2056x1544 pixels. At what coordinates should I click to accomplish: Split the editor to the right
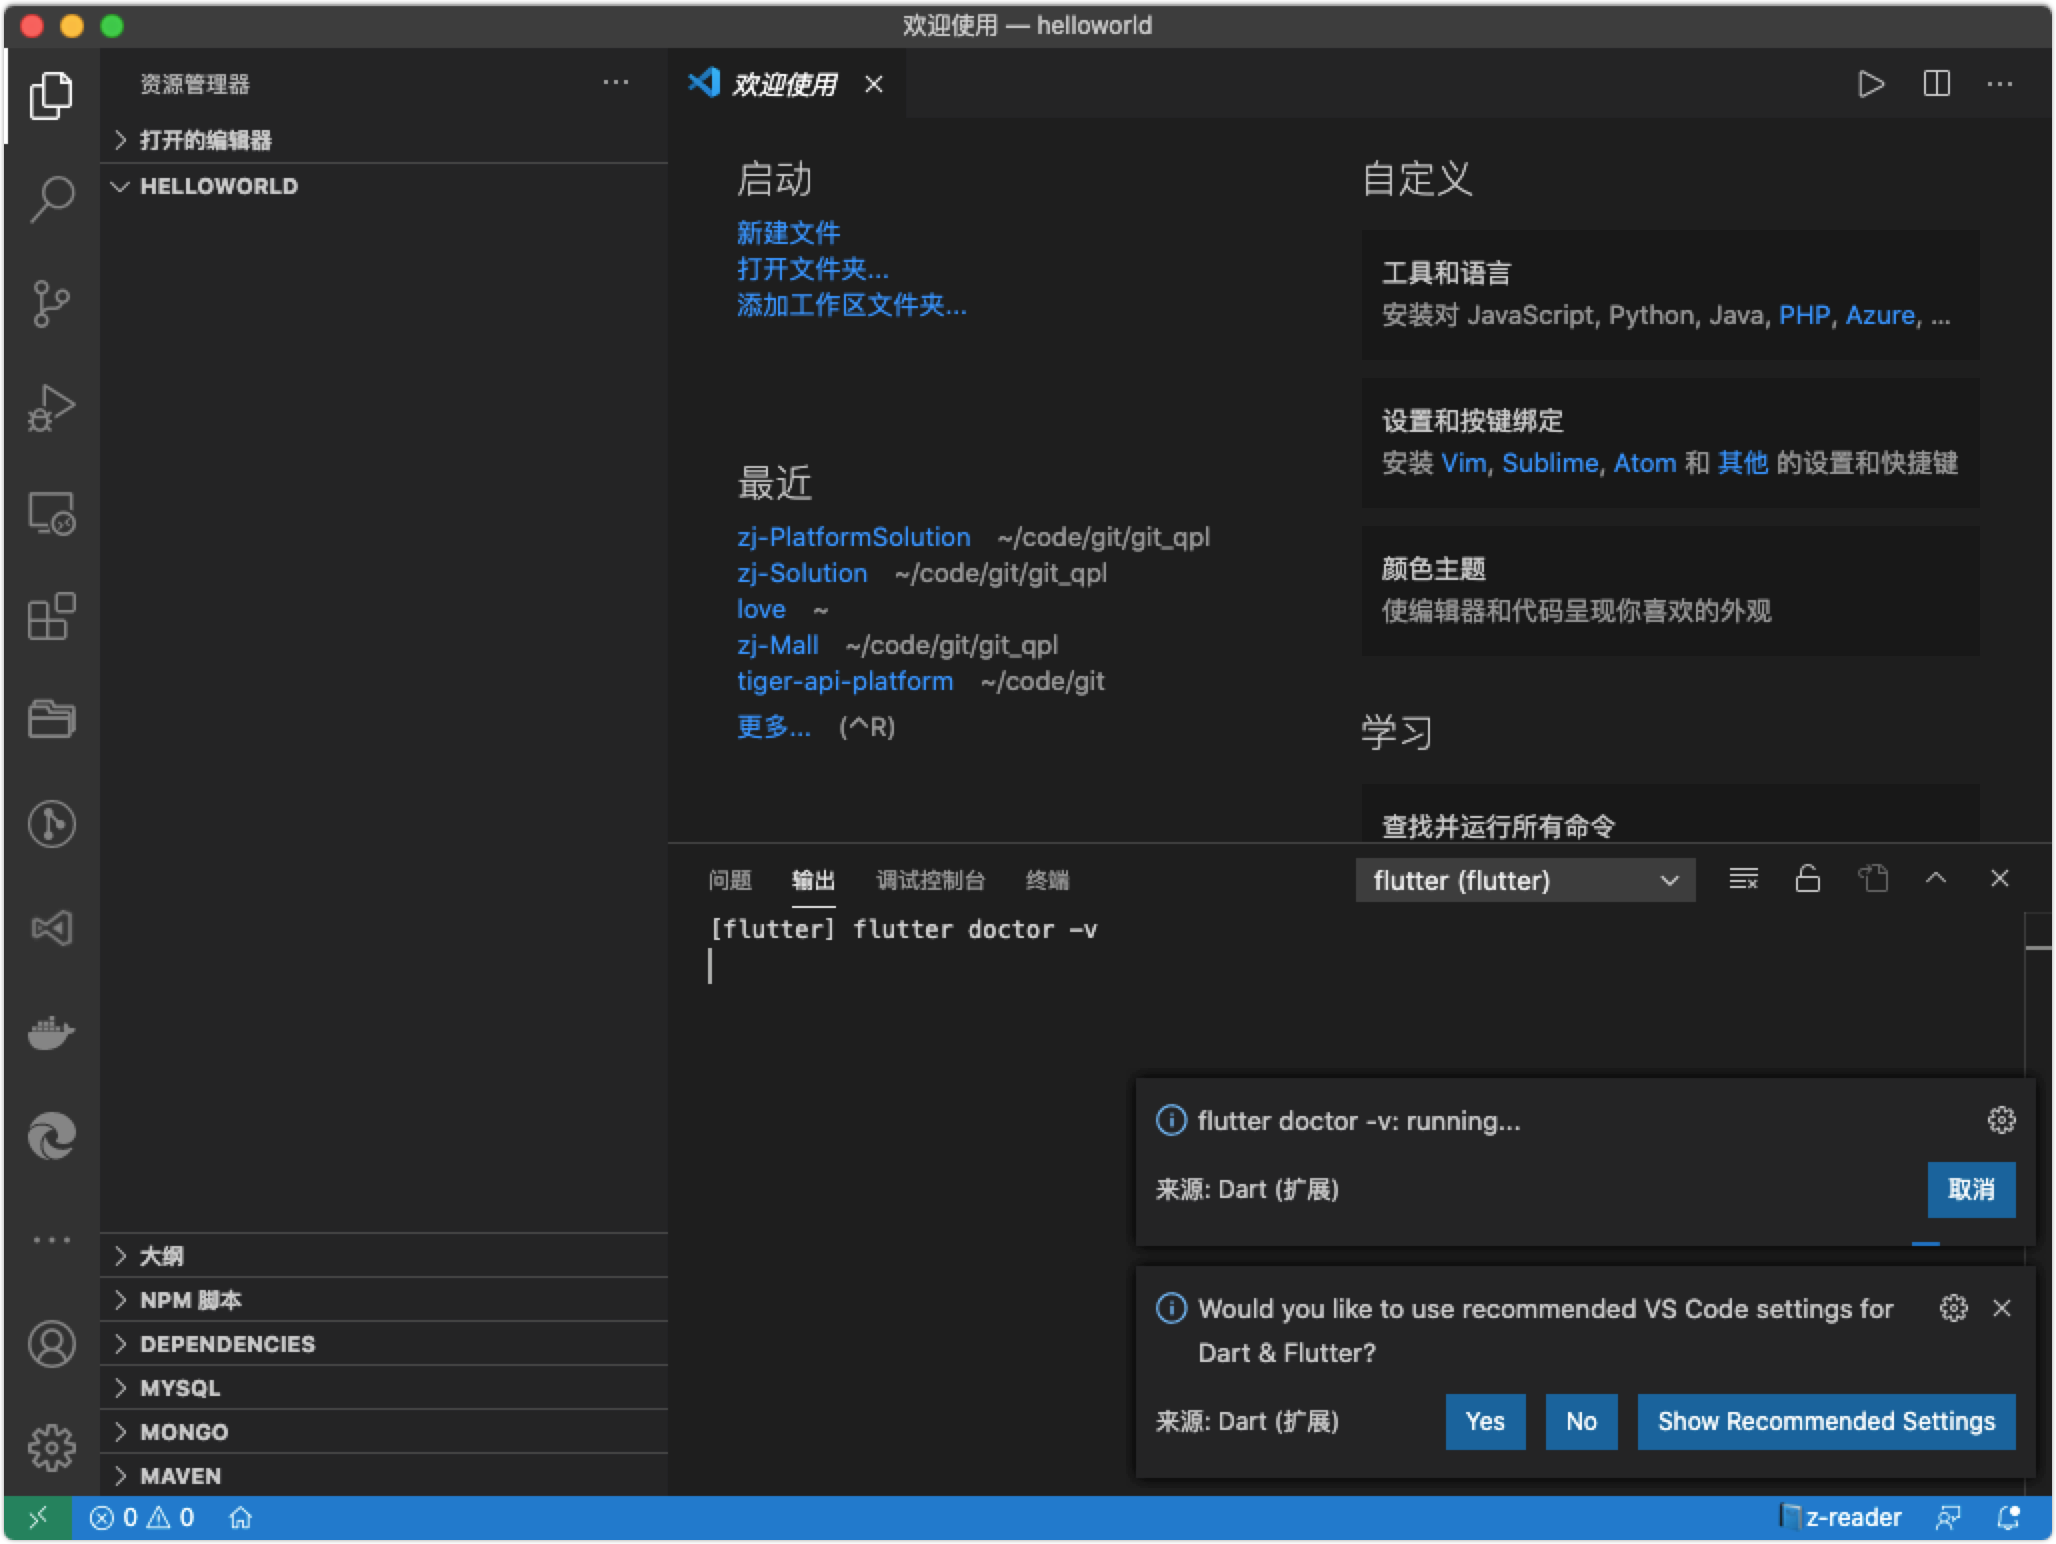(1936, 84)
